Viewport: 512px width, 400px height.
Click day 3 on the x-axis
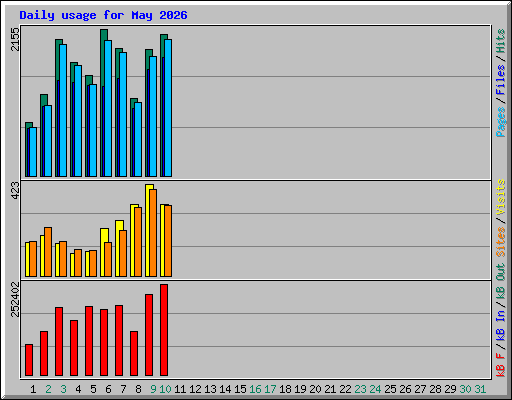click(64, 389)
